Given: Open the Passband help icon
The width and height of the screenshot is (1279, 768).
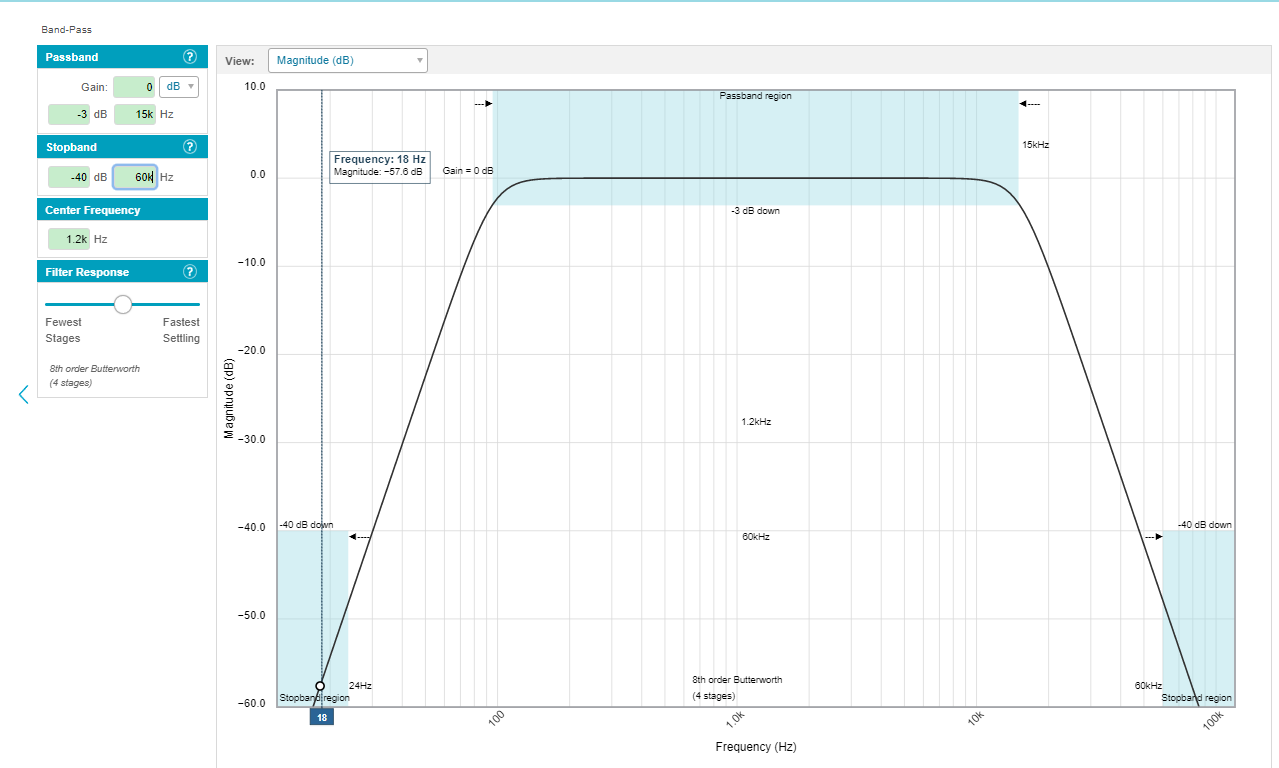Looking at the screenshot, I should point(190,57).
